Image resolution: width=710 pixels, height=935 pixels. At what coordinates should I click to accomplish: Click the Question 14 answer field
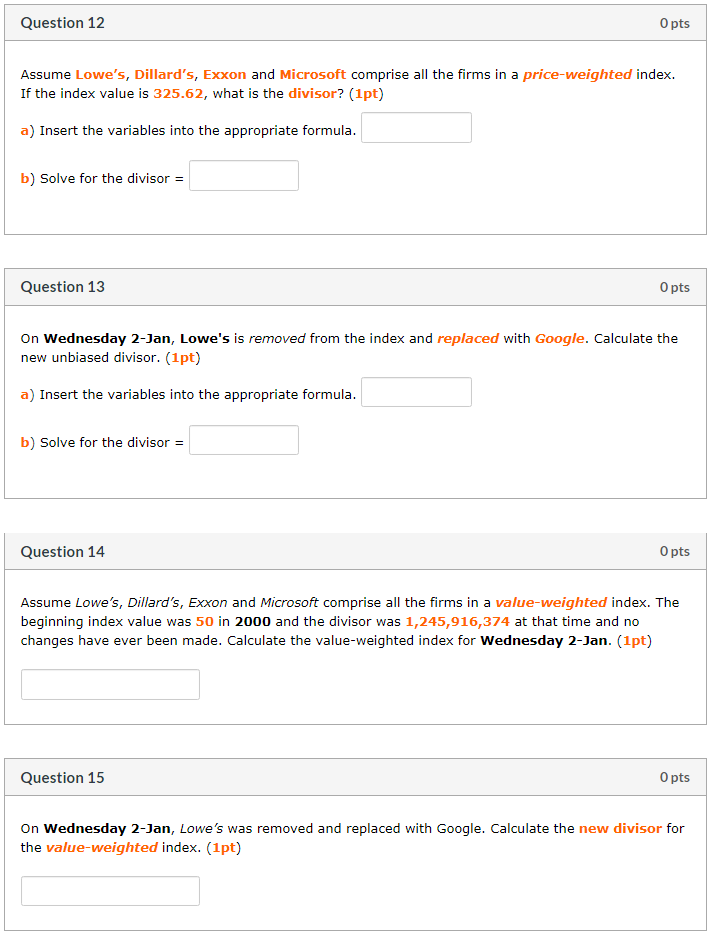click(x=110, y=684)
